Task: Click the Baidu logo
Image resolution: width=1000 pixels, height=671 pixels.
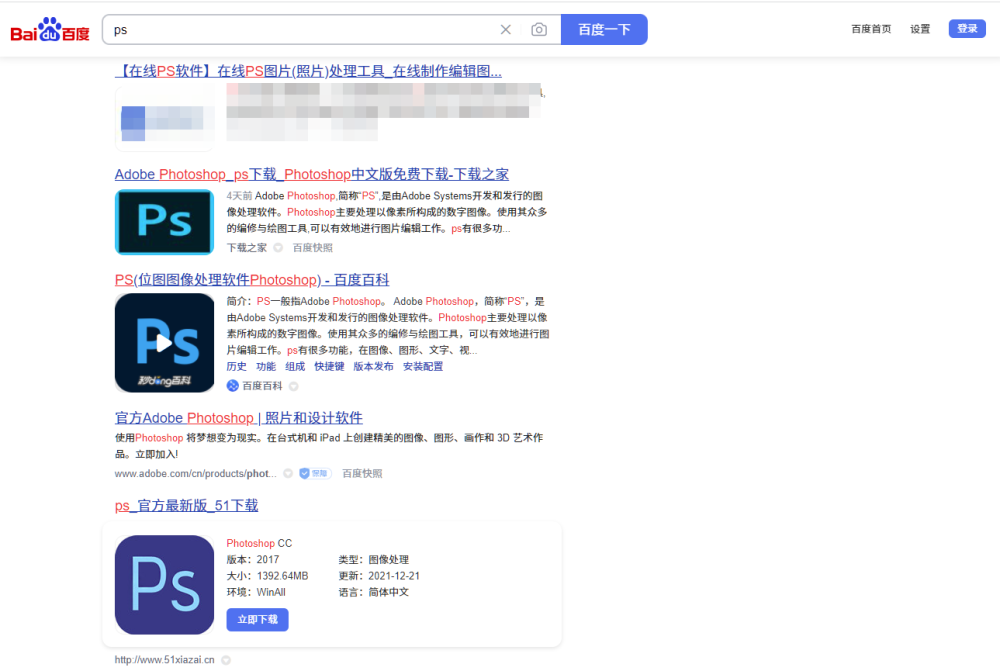Action: pyautogui.click(x=50, y=30)
